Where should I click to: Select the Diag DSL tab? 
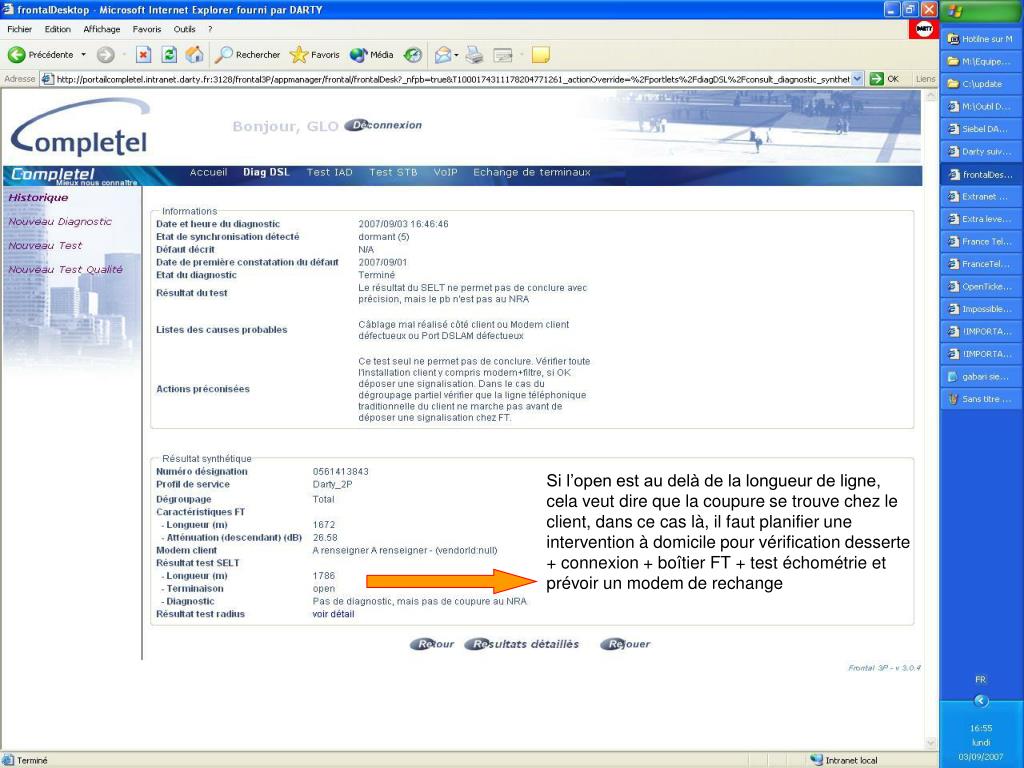(266, 172)
